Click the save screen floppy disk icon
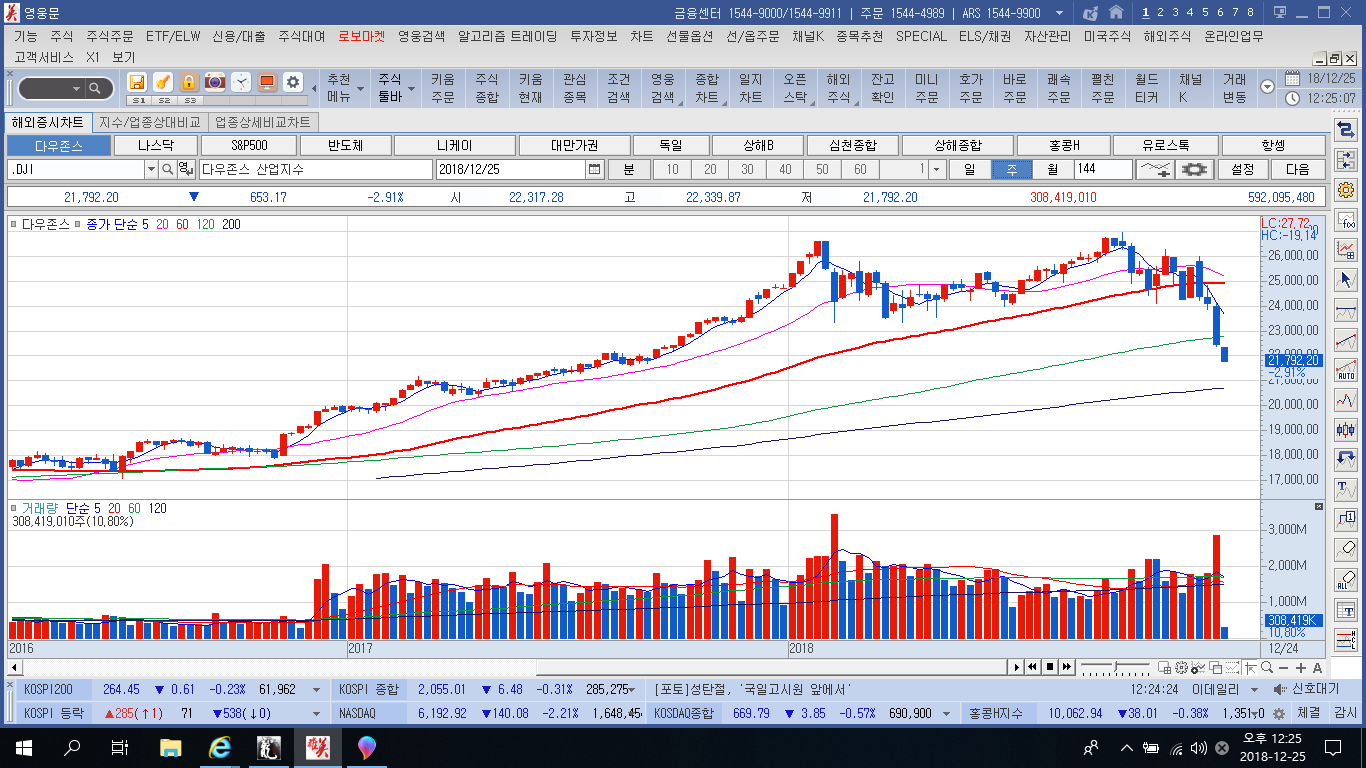 click(x=137, y=82)
